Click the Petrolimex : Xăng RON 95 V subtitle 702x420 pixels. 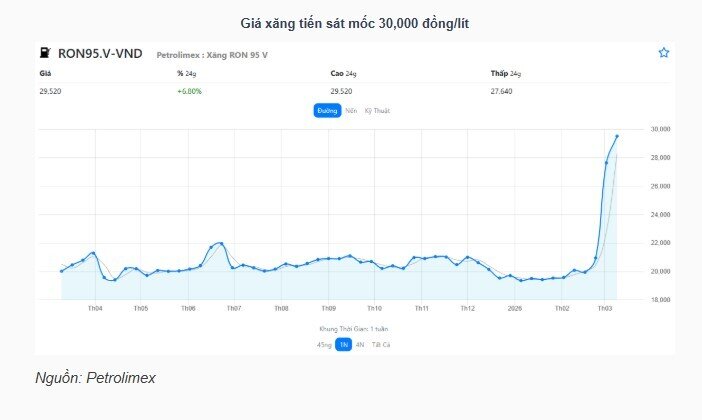point(212,55)
